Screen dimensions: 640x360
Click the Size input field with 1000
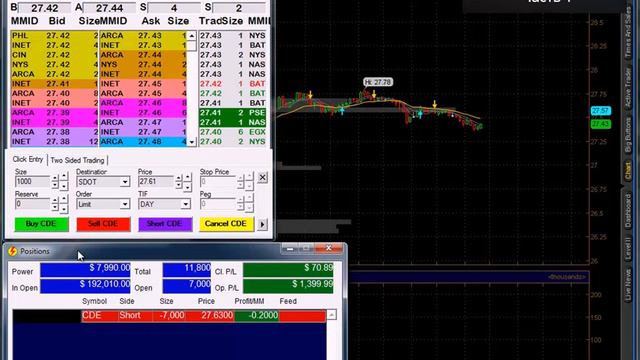(32, 182)
